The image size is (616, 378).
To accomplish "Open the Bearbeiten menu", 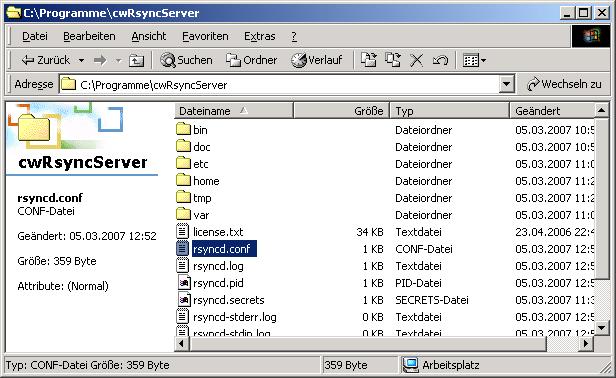I will pyautogui.click(x=89, y=37).
